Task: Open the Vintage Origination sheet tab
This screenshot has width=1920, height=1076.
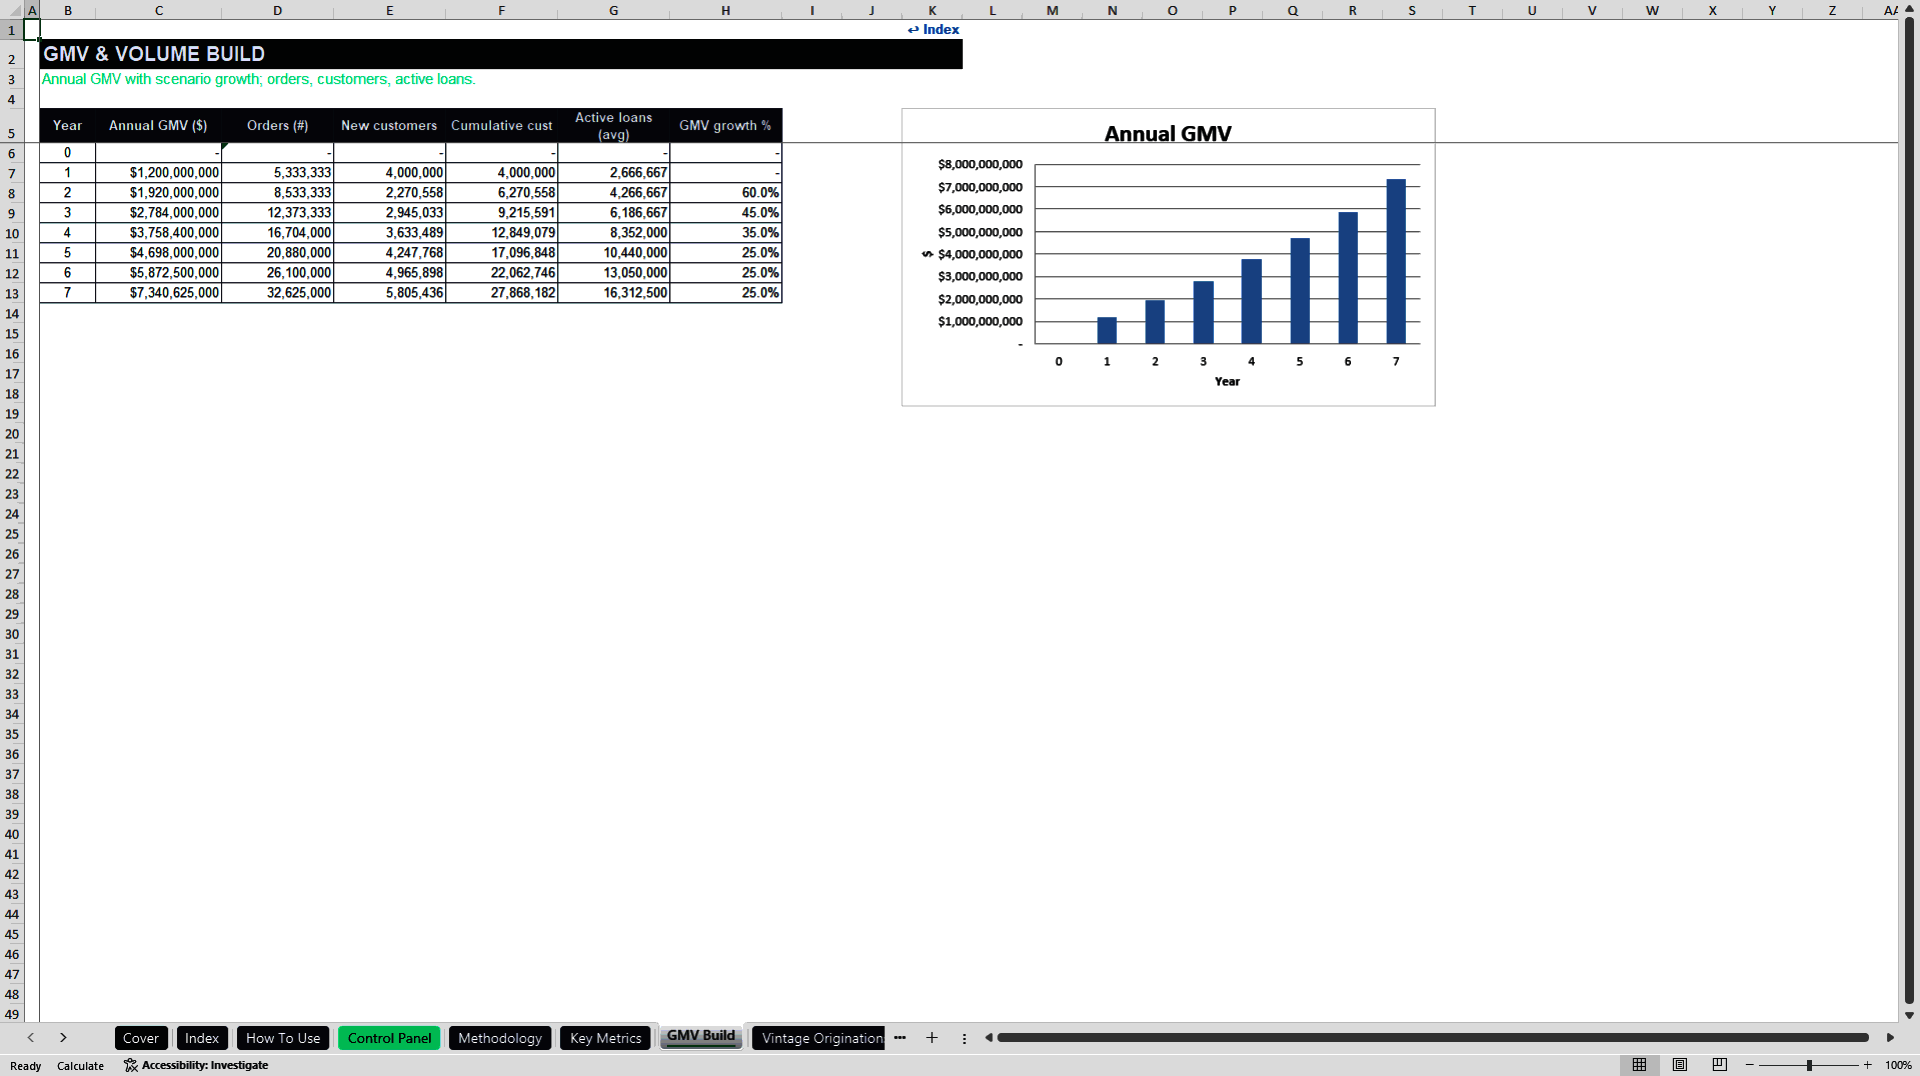Action: 819,1038
